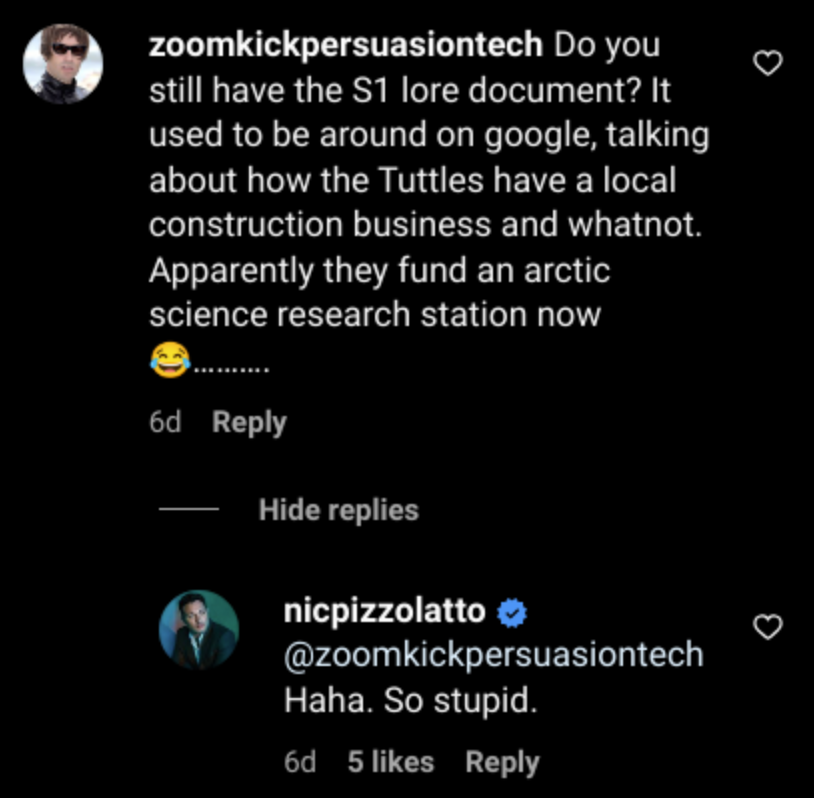Reply to zoomkickpersuasiontech's comment
814x798 pixels.
249,423
